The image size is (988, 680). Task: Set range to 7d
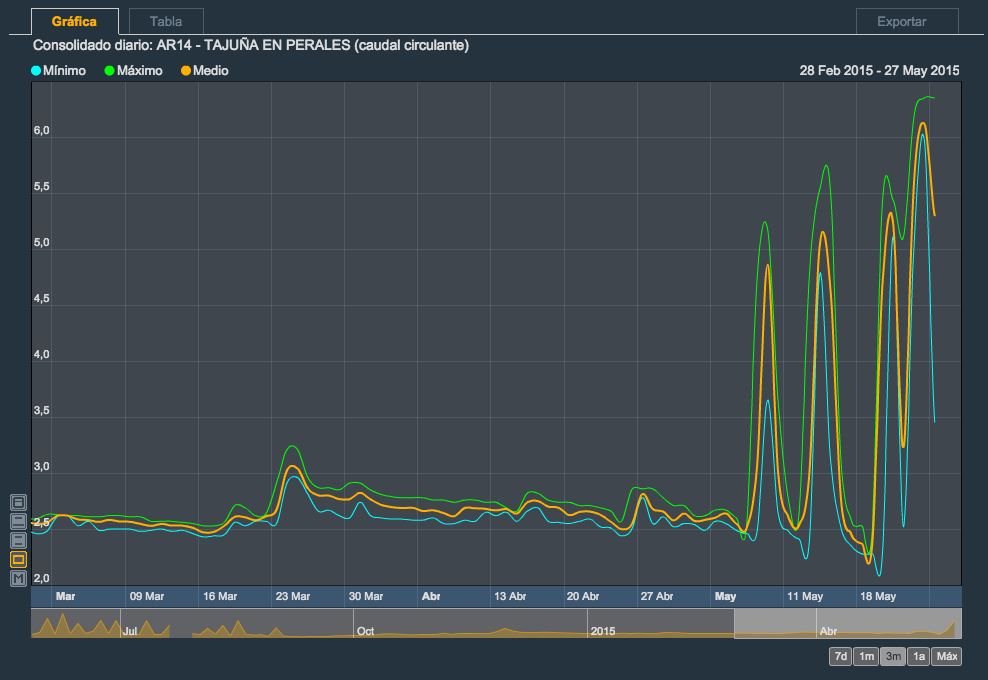coord(841,657)
